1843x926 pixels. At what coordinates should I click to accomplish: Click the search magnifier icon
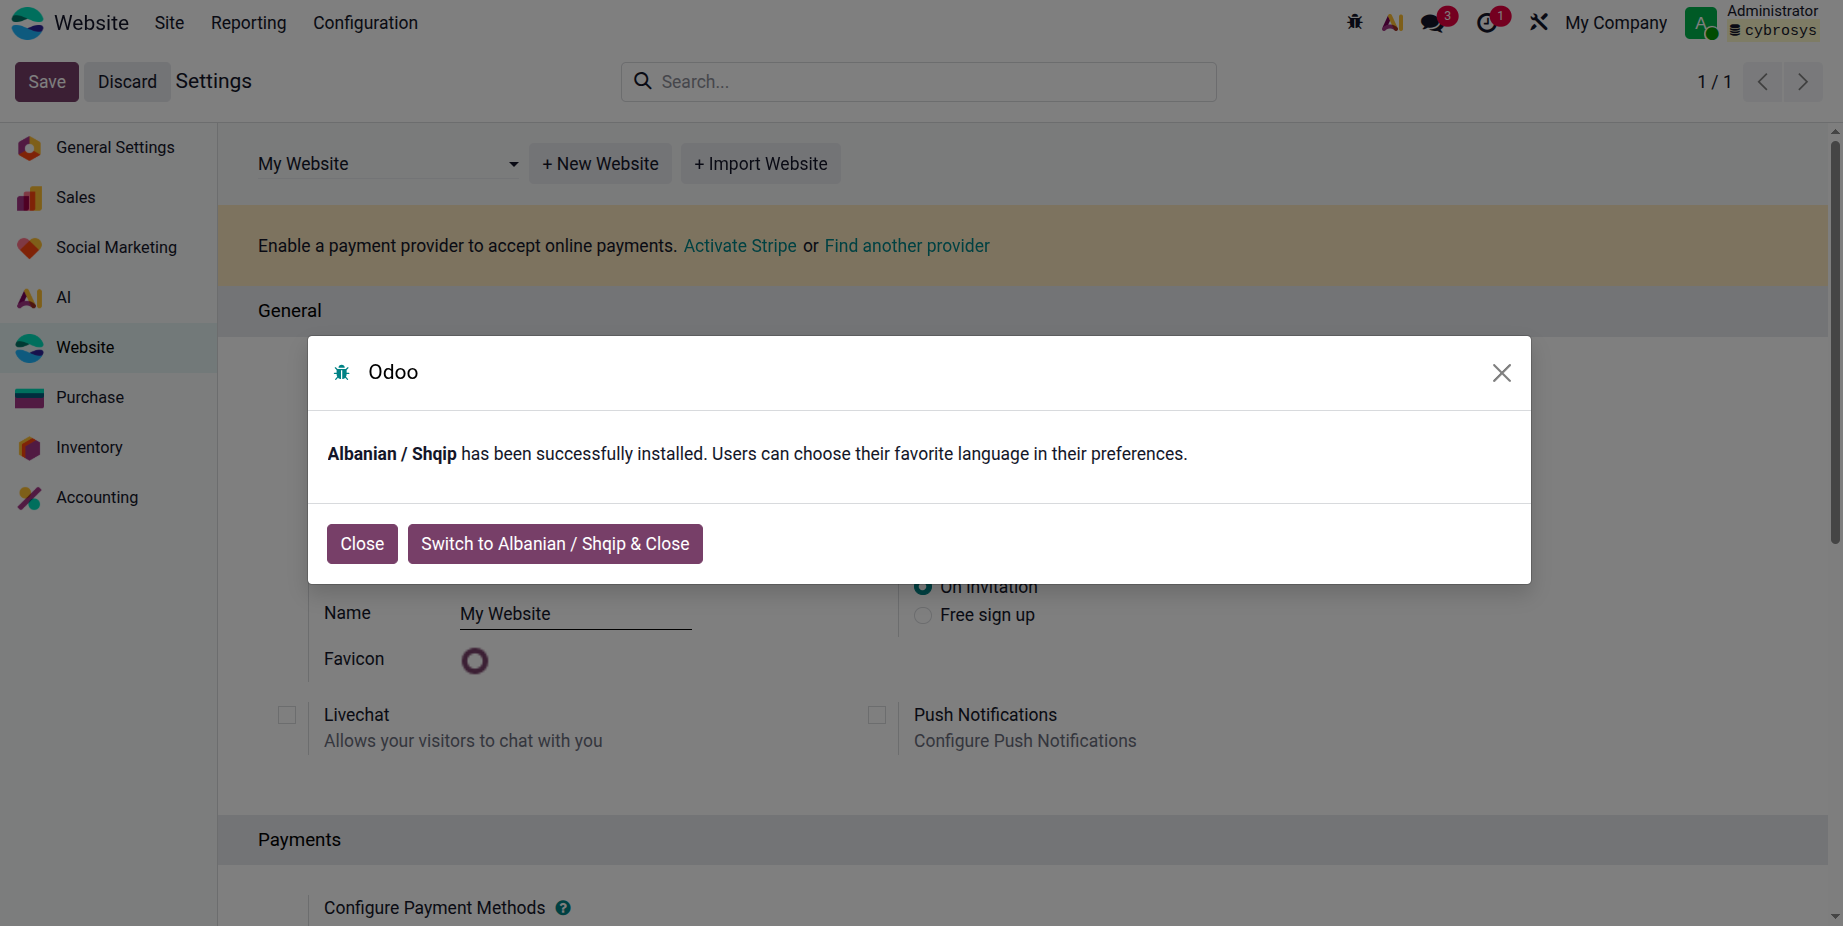click(x=643, y=81)
